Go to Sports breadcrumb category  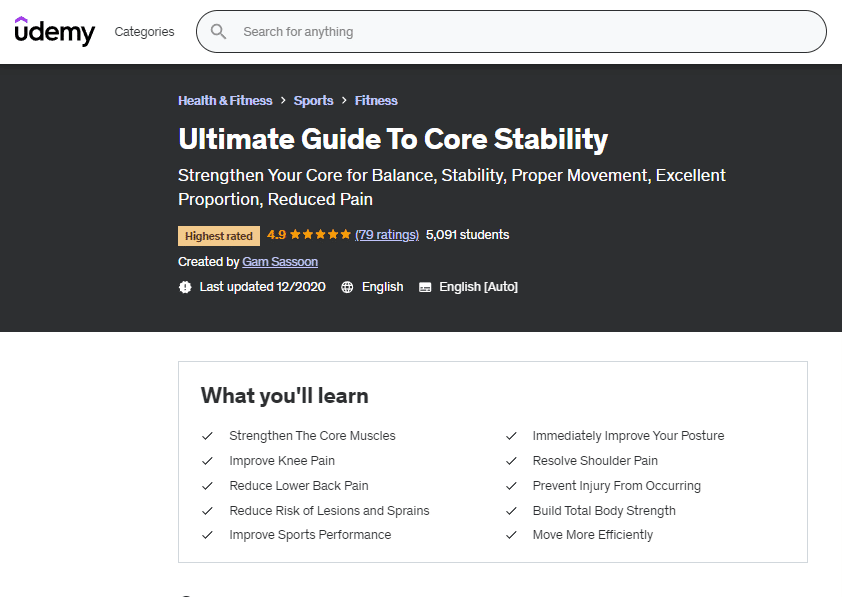coord(313,100)
